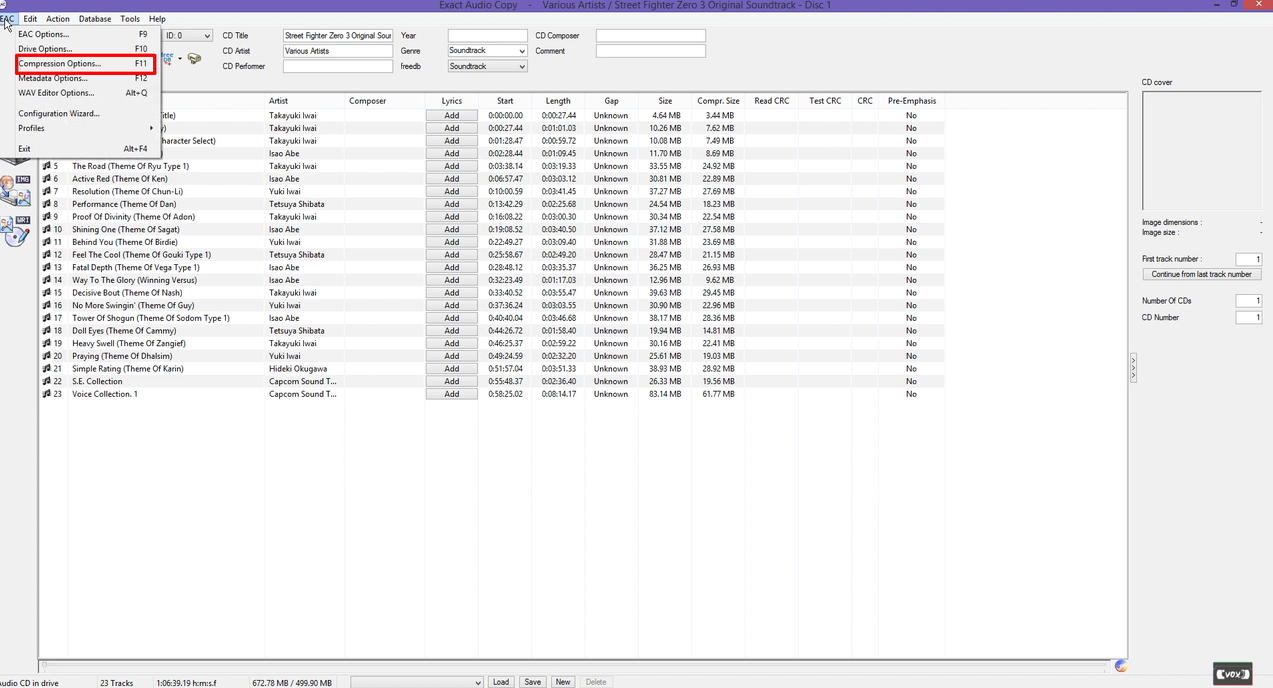Screen dimensions: 1273x688
Task: Click the music note icon of track 9
Action: [x=46, y=217]
